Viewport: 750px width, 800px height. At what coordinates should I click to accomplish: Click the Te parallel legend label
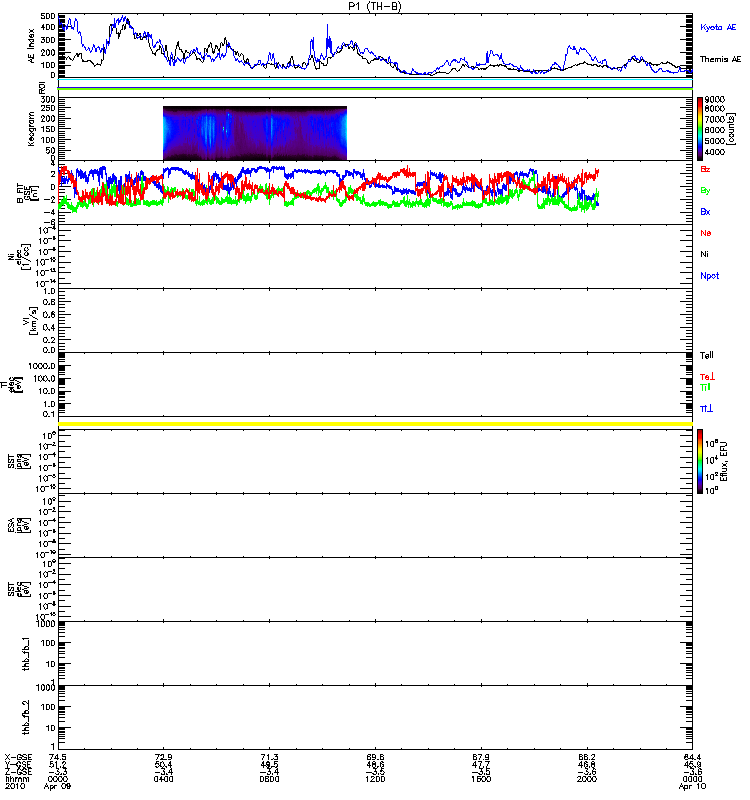coord(707,355)
